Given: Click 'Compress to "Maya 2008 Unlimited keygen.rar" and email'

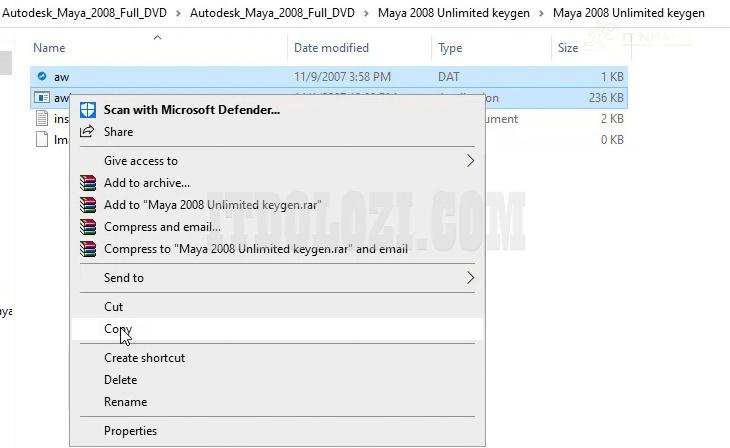Looking at the screenshot, I should (x=255, y=249).
